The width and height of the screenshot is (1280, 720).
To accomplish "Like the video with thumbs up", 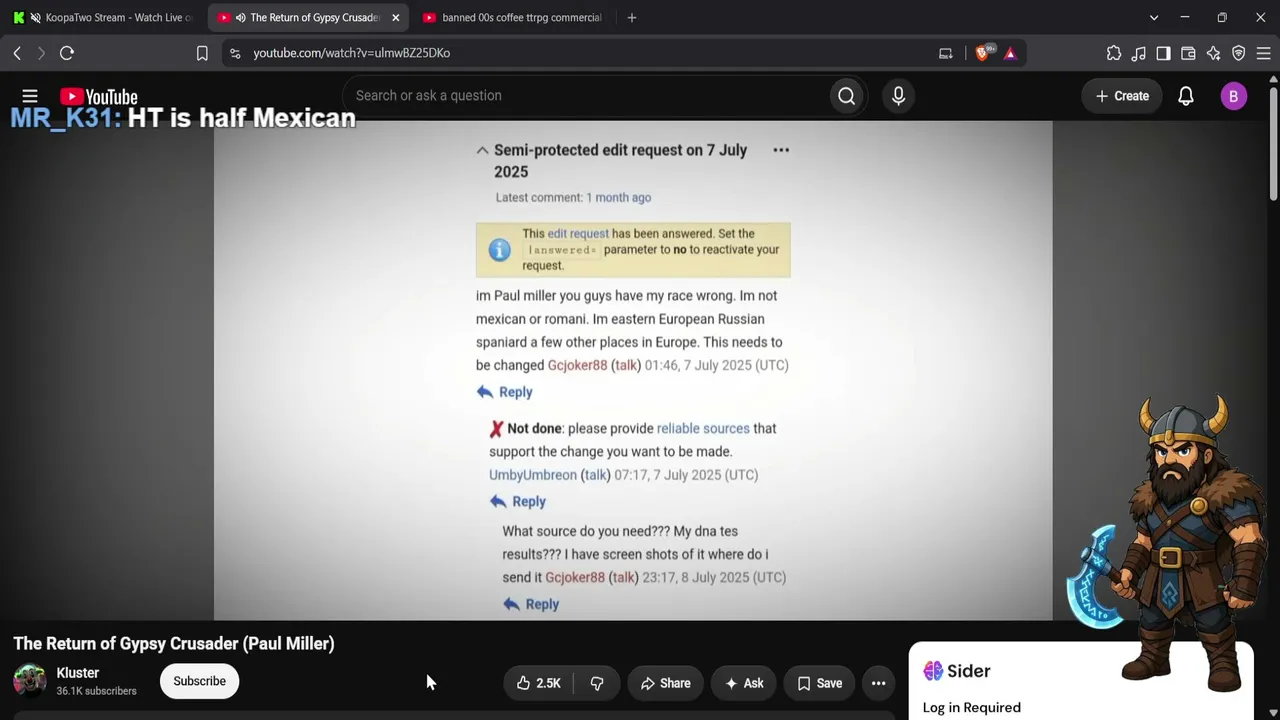I will coord(538,683).
